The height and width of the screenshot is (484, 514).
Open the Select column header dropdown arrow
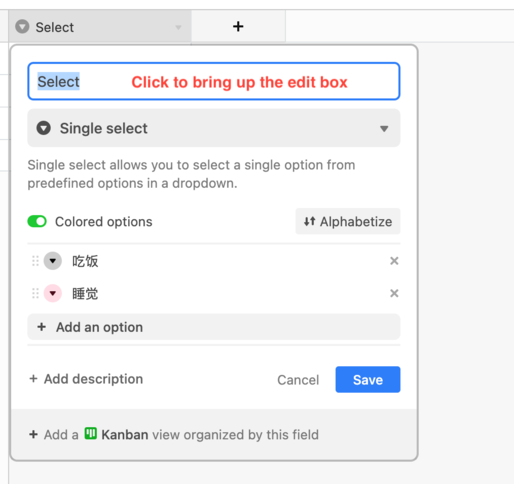178,27
